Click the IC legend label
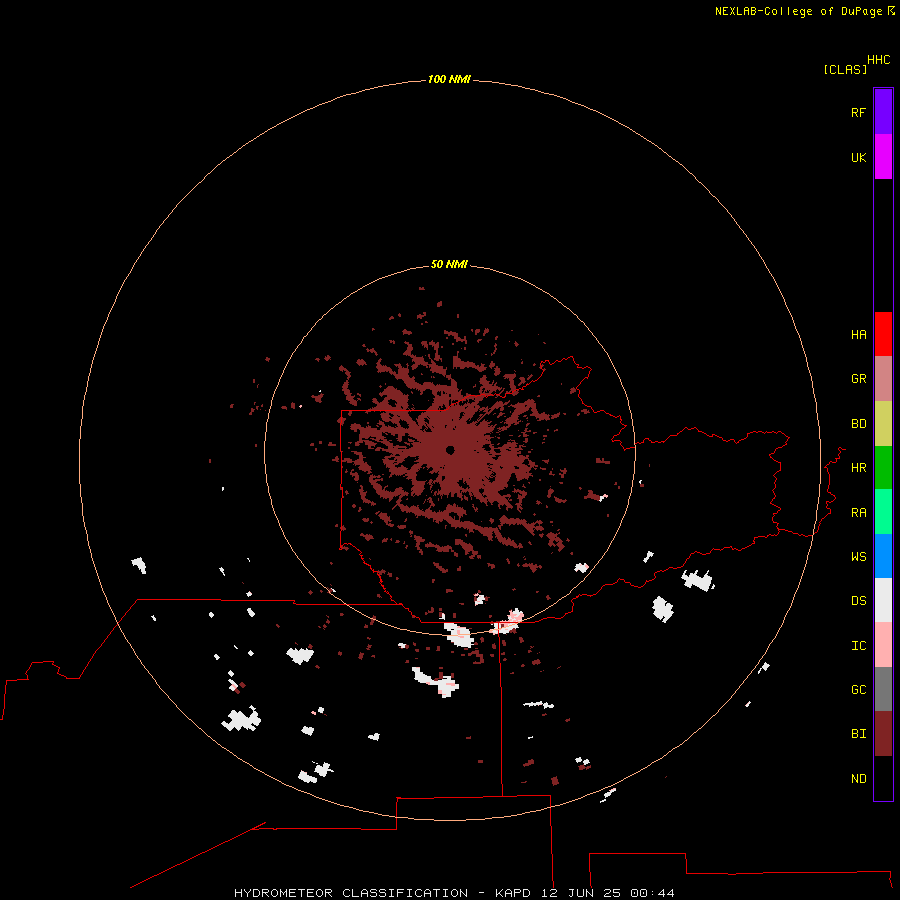This screenshot has width=900, height=900. 858,646
